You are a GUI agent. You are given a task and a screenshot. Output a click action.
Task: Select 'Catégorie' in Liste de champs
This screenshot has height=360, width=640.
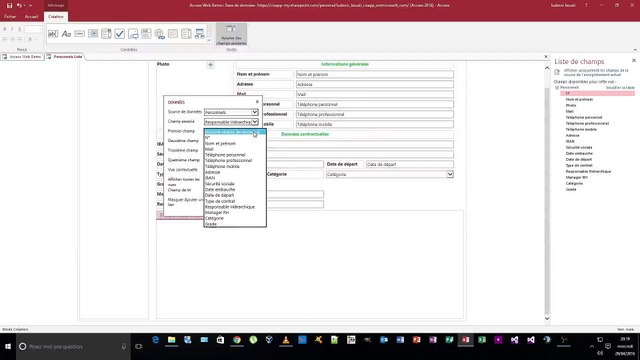[x=574, y=183]
